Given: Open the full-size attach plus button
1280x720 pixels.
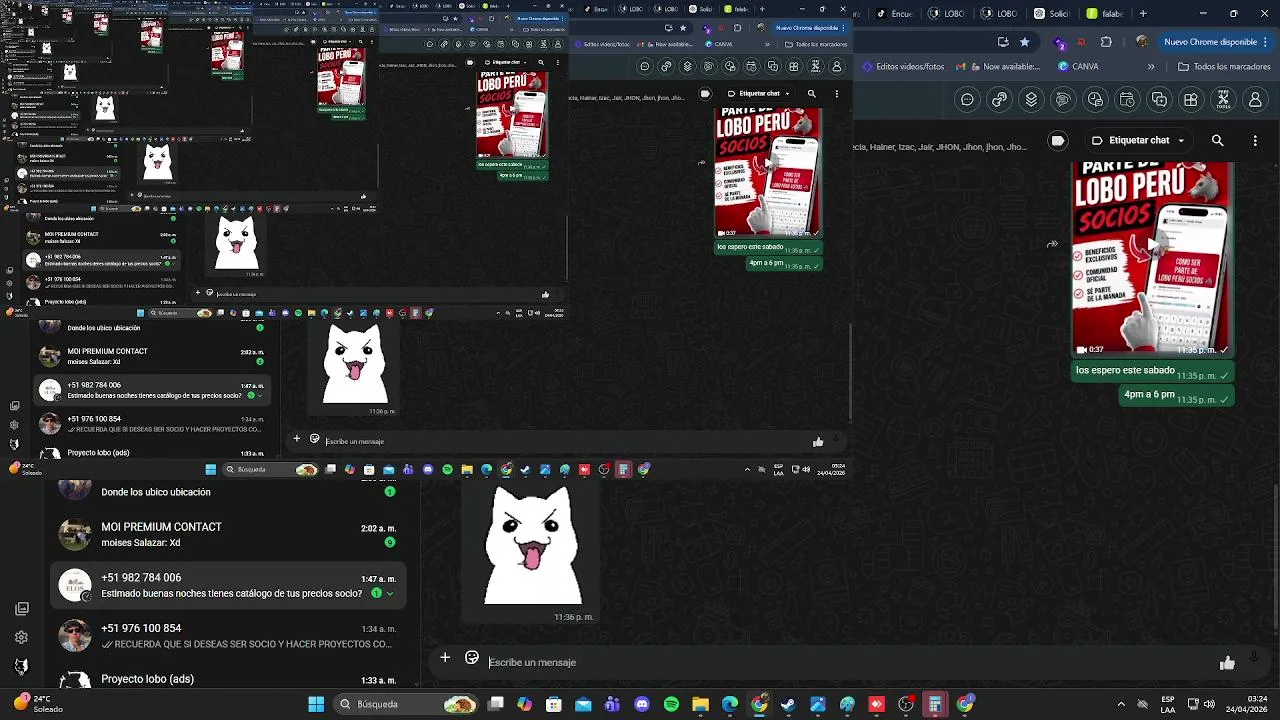Looking at the screenshot, I should coord(445,658).
